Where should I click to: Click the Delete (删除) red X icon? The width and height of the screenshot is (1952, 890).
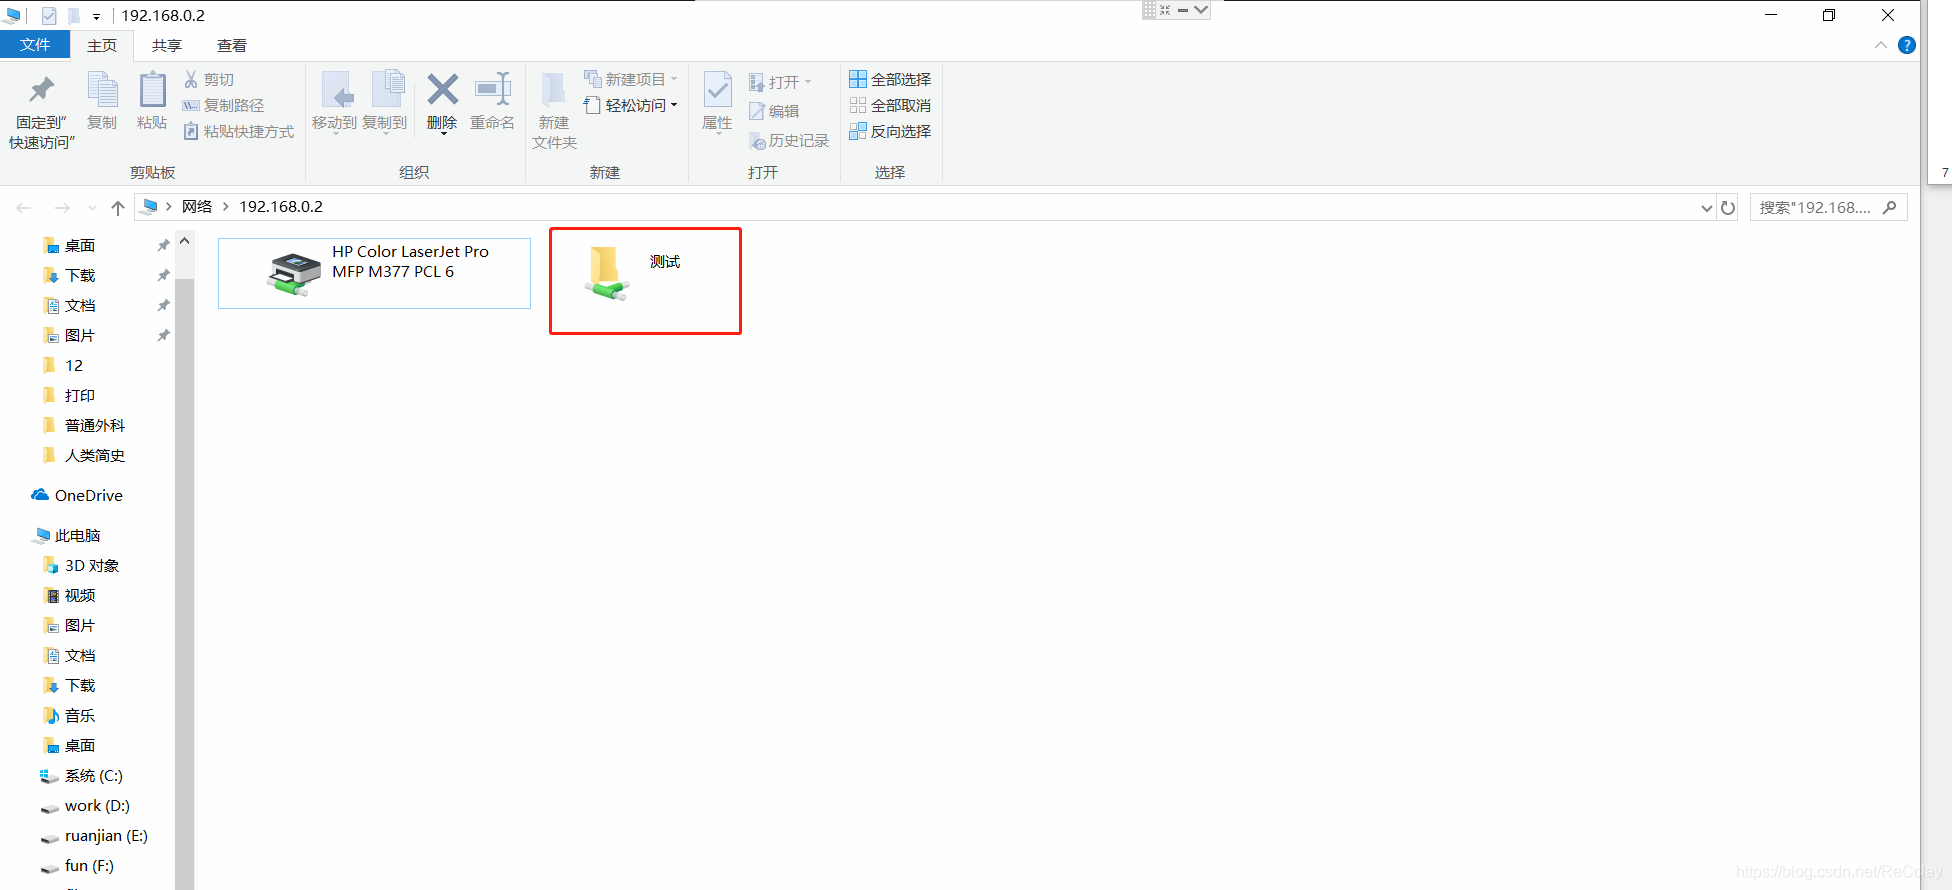pyautogui.click(x=442, y=89)
